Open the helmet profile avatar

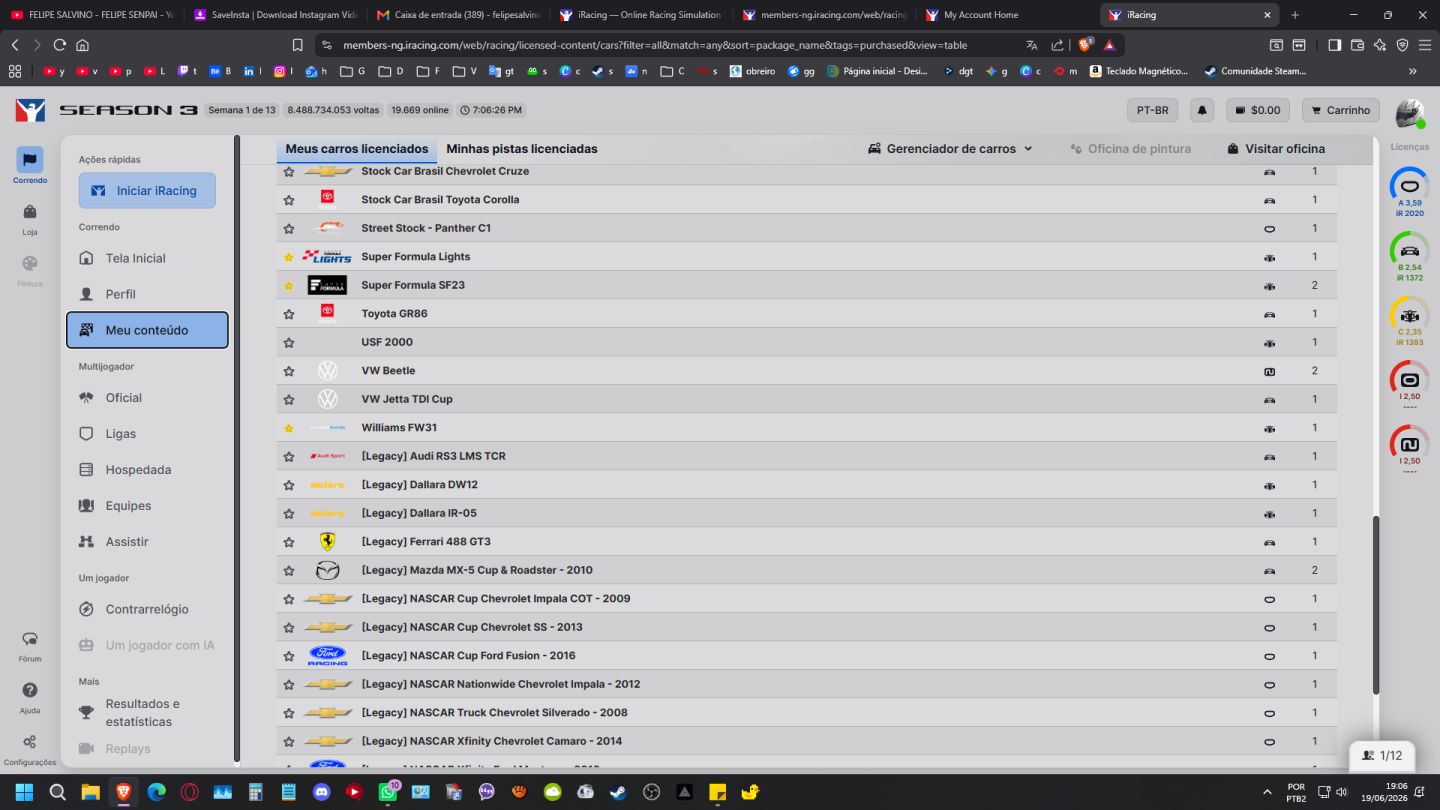coord(1410,113)
